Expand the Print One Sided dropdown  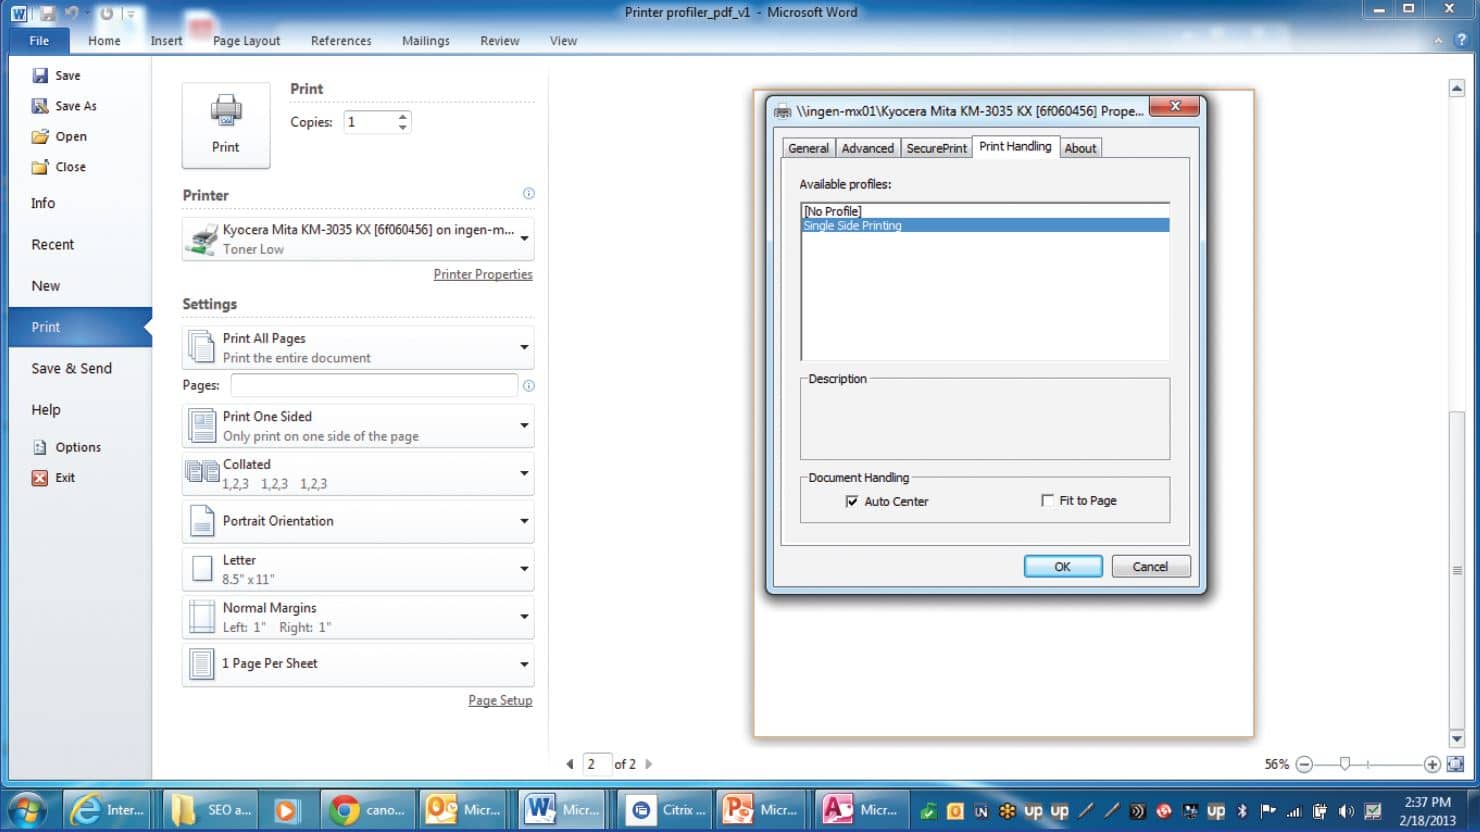tap(358, 426)
